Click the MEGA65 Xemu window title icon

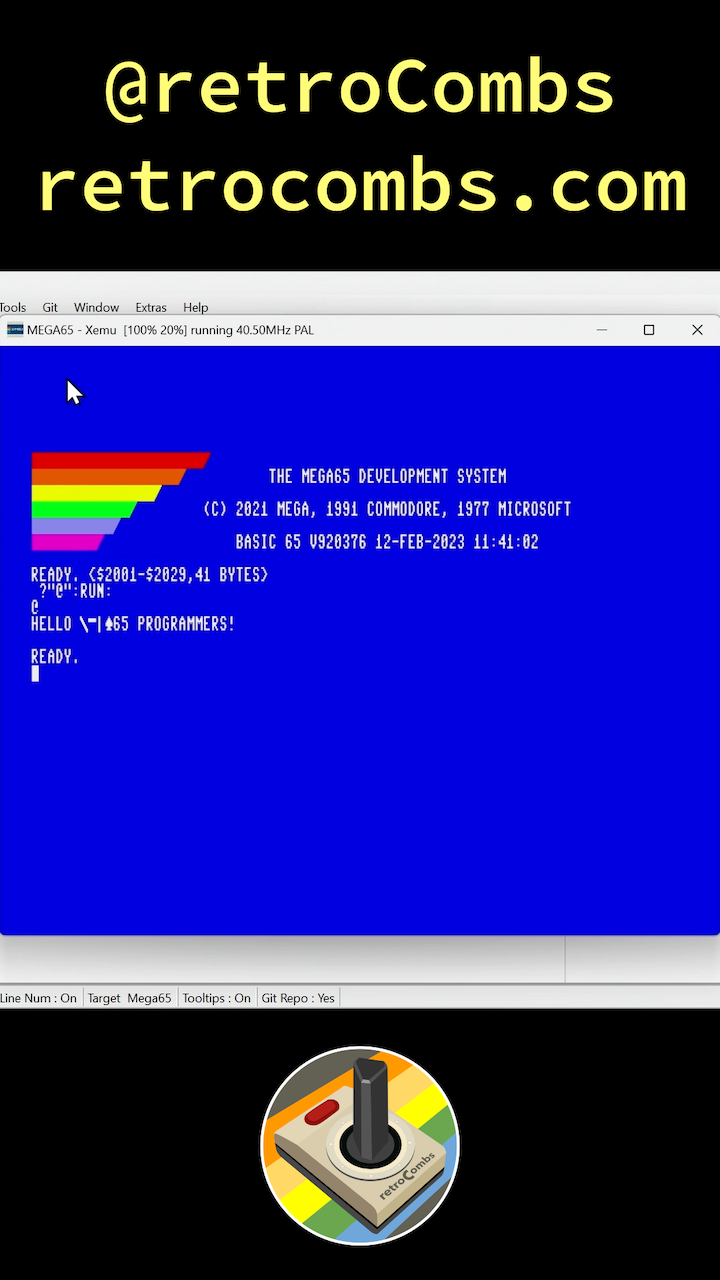[x=15, y=330]
